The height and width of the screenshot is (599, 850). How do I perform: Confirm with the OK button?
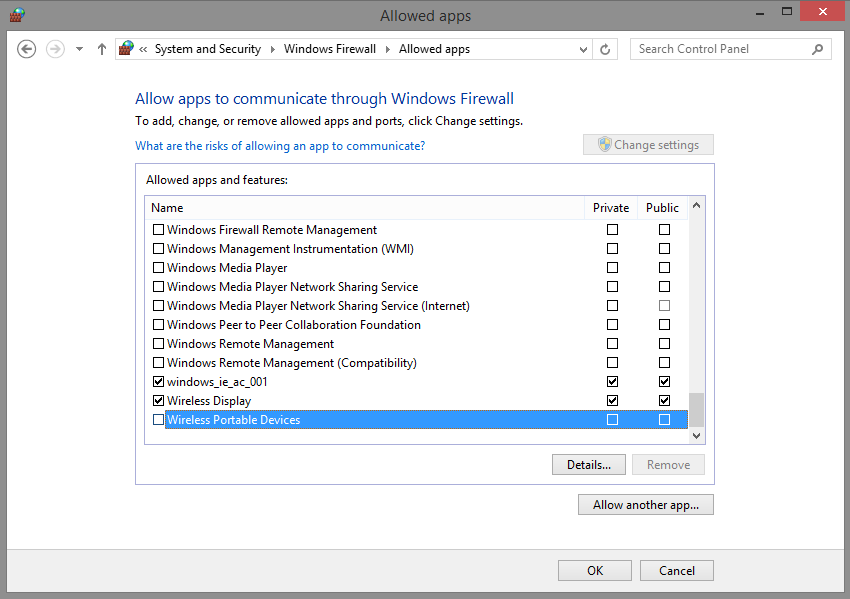coord(595,570)
